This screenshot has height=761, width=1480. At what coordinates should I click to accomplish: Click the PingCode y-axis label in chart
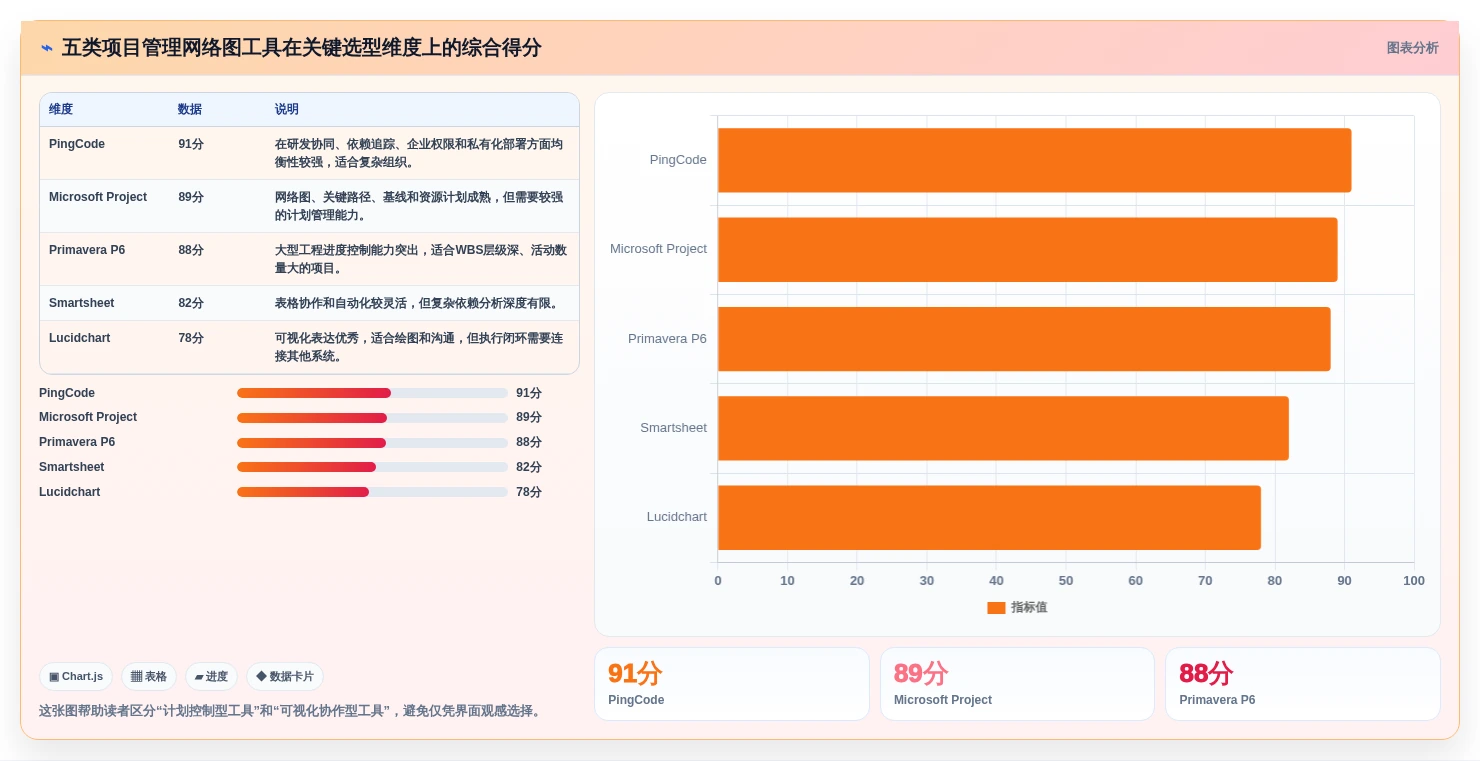click(678, 160)
